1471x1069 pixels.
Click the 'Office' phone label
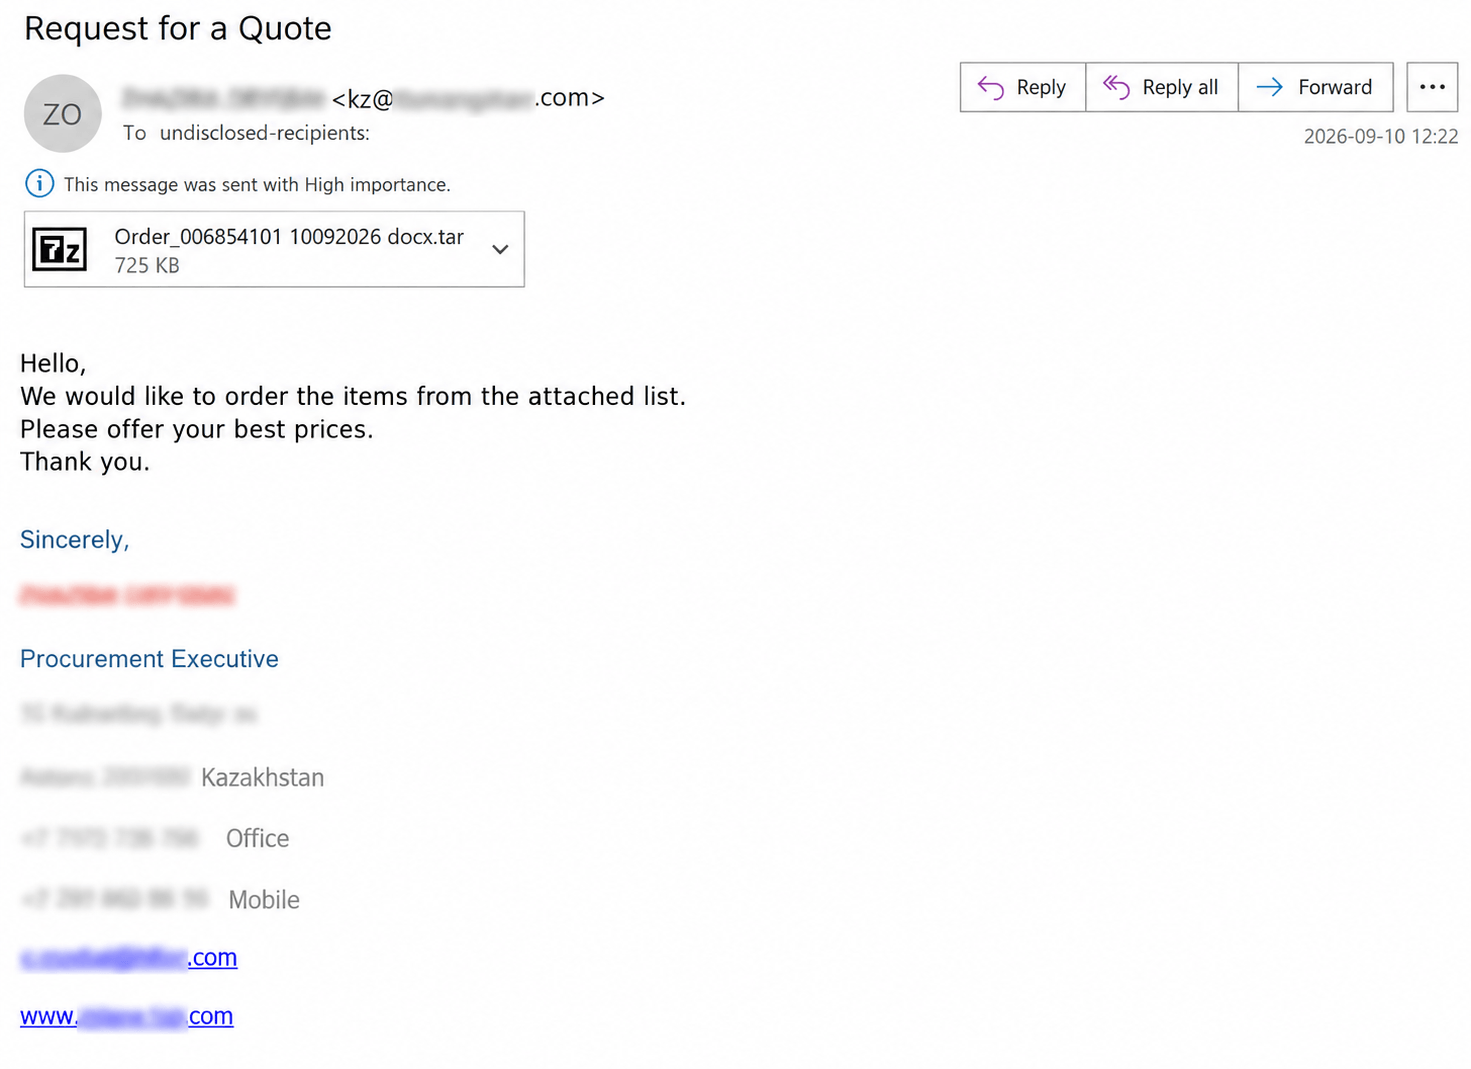point(257,839)
